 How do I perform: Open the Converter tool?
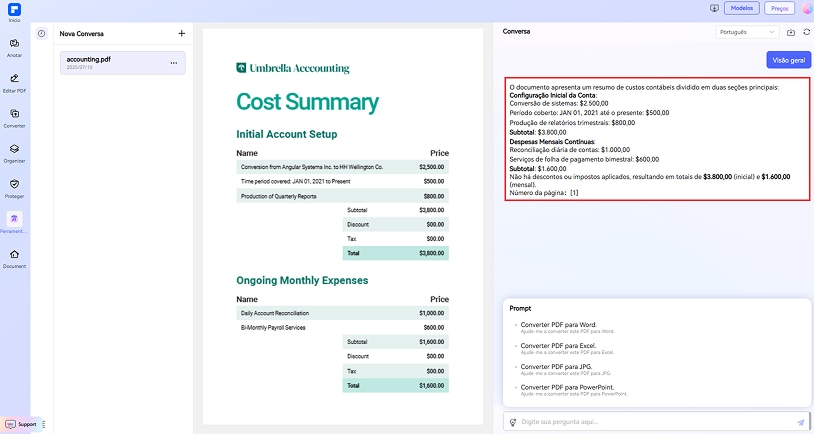tap(14, 118)
